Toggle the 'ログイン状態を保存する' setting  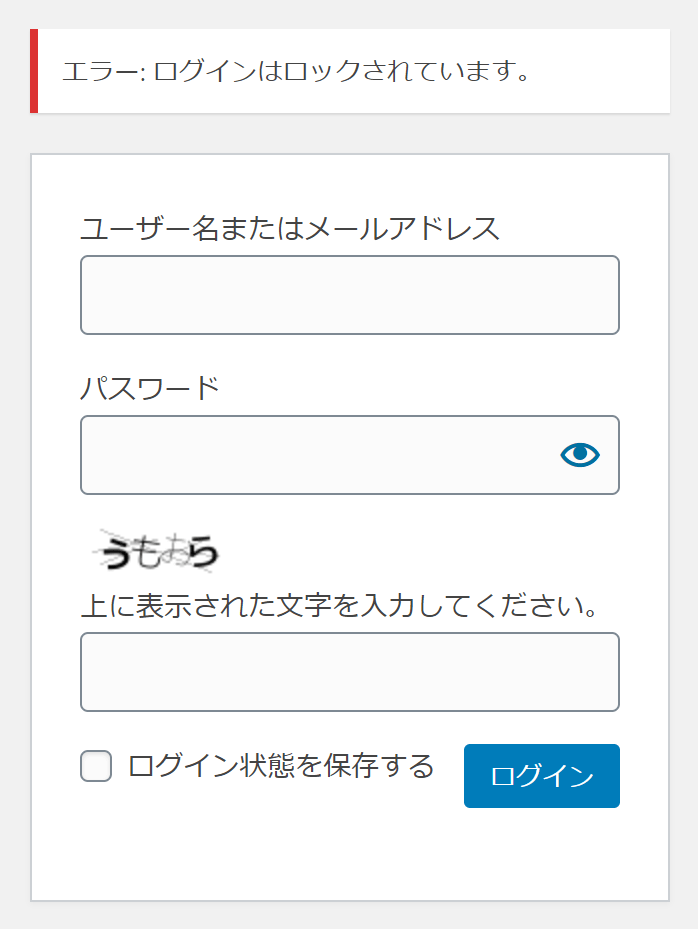(98, 766)
